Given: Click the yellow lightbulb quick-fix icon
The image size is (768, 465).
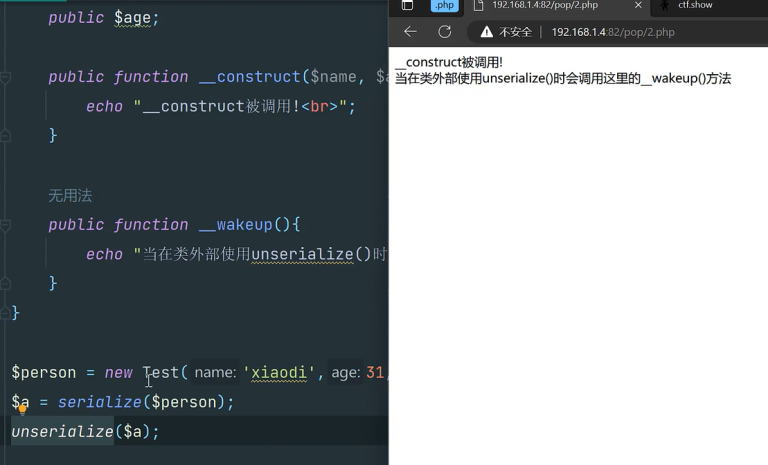Looking at the screenshot, I should point(22,408).
